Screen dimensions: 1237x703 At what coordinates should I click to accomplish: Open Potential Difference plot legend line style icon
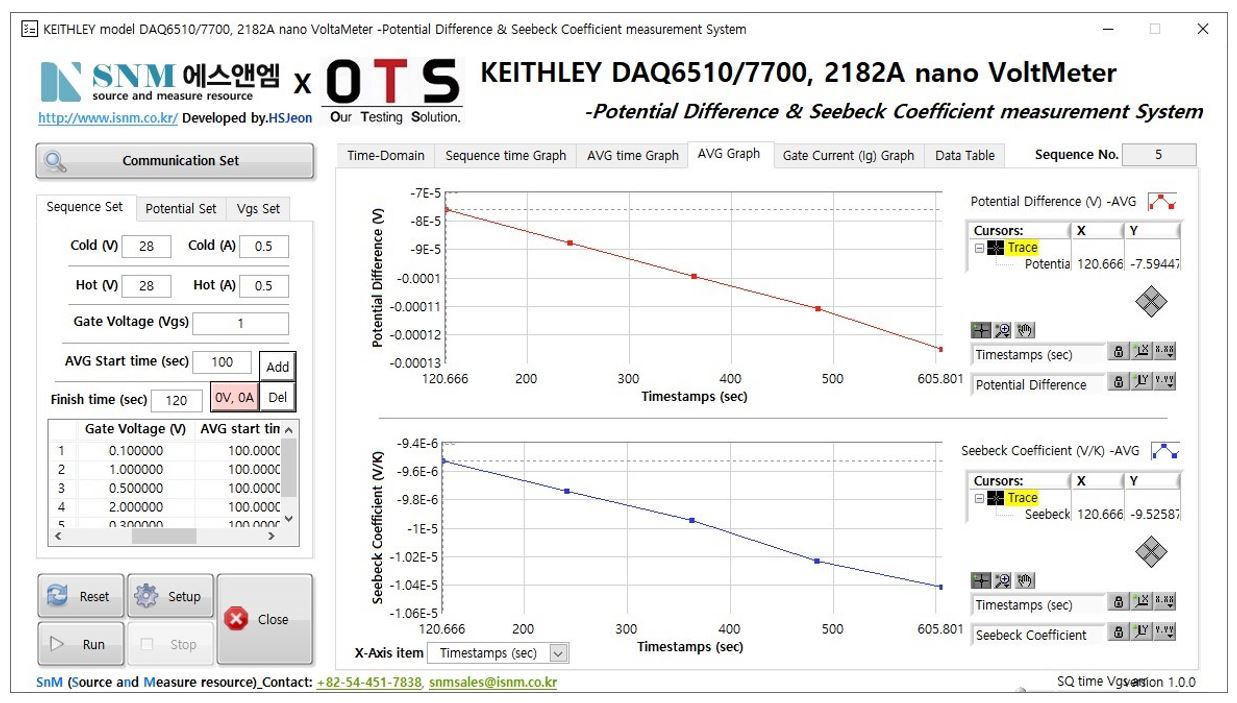(x=1162, y=201)
